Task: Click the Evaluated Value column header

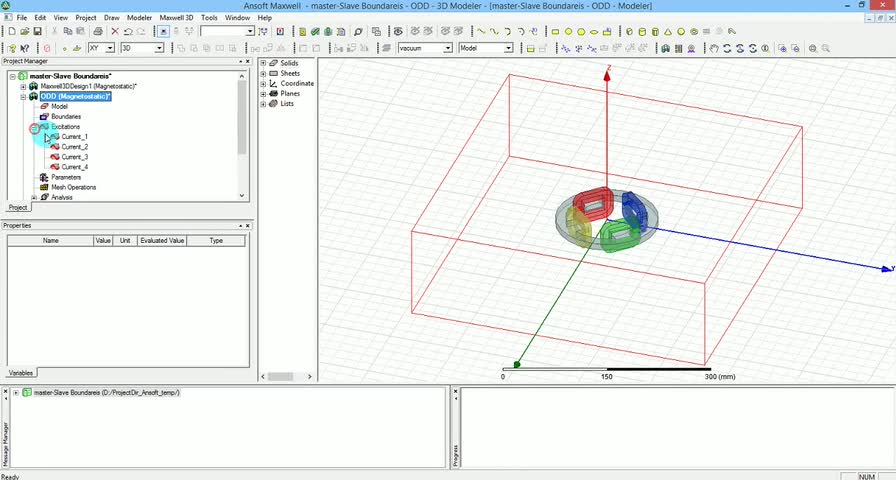Action: [162, 241]
